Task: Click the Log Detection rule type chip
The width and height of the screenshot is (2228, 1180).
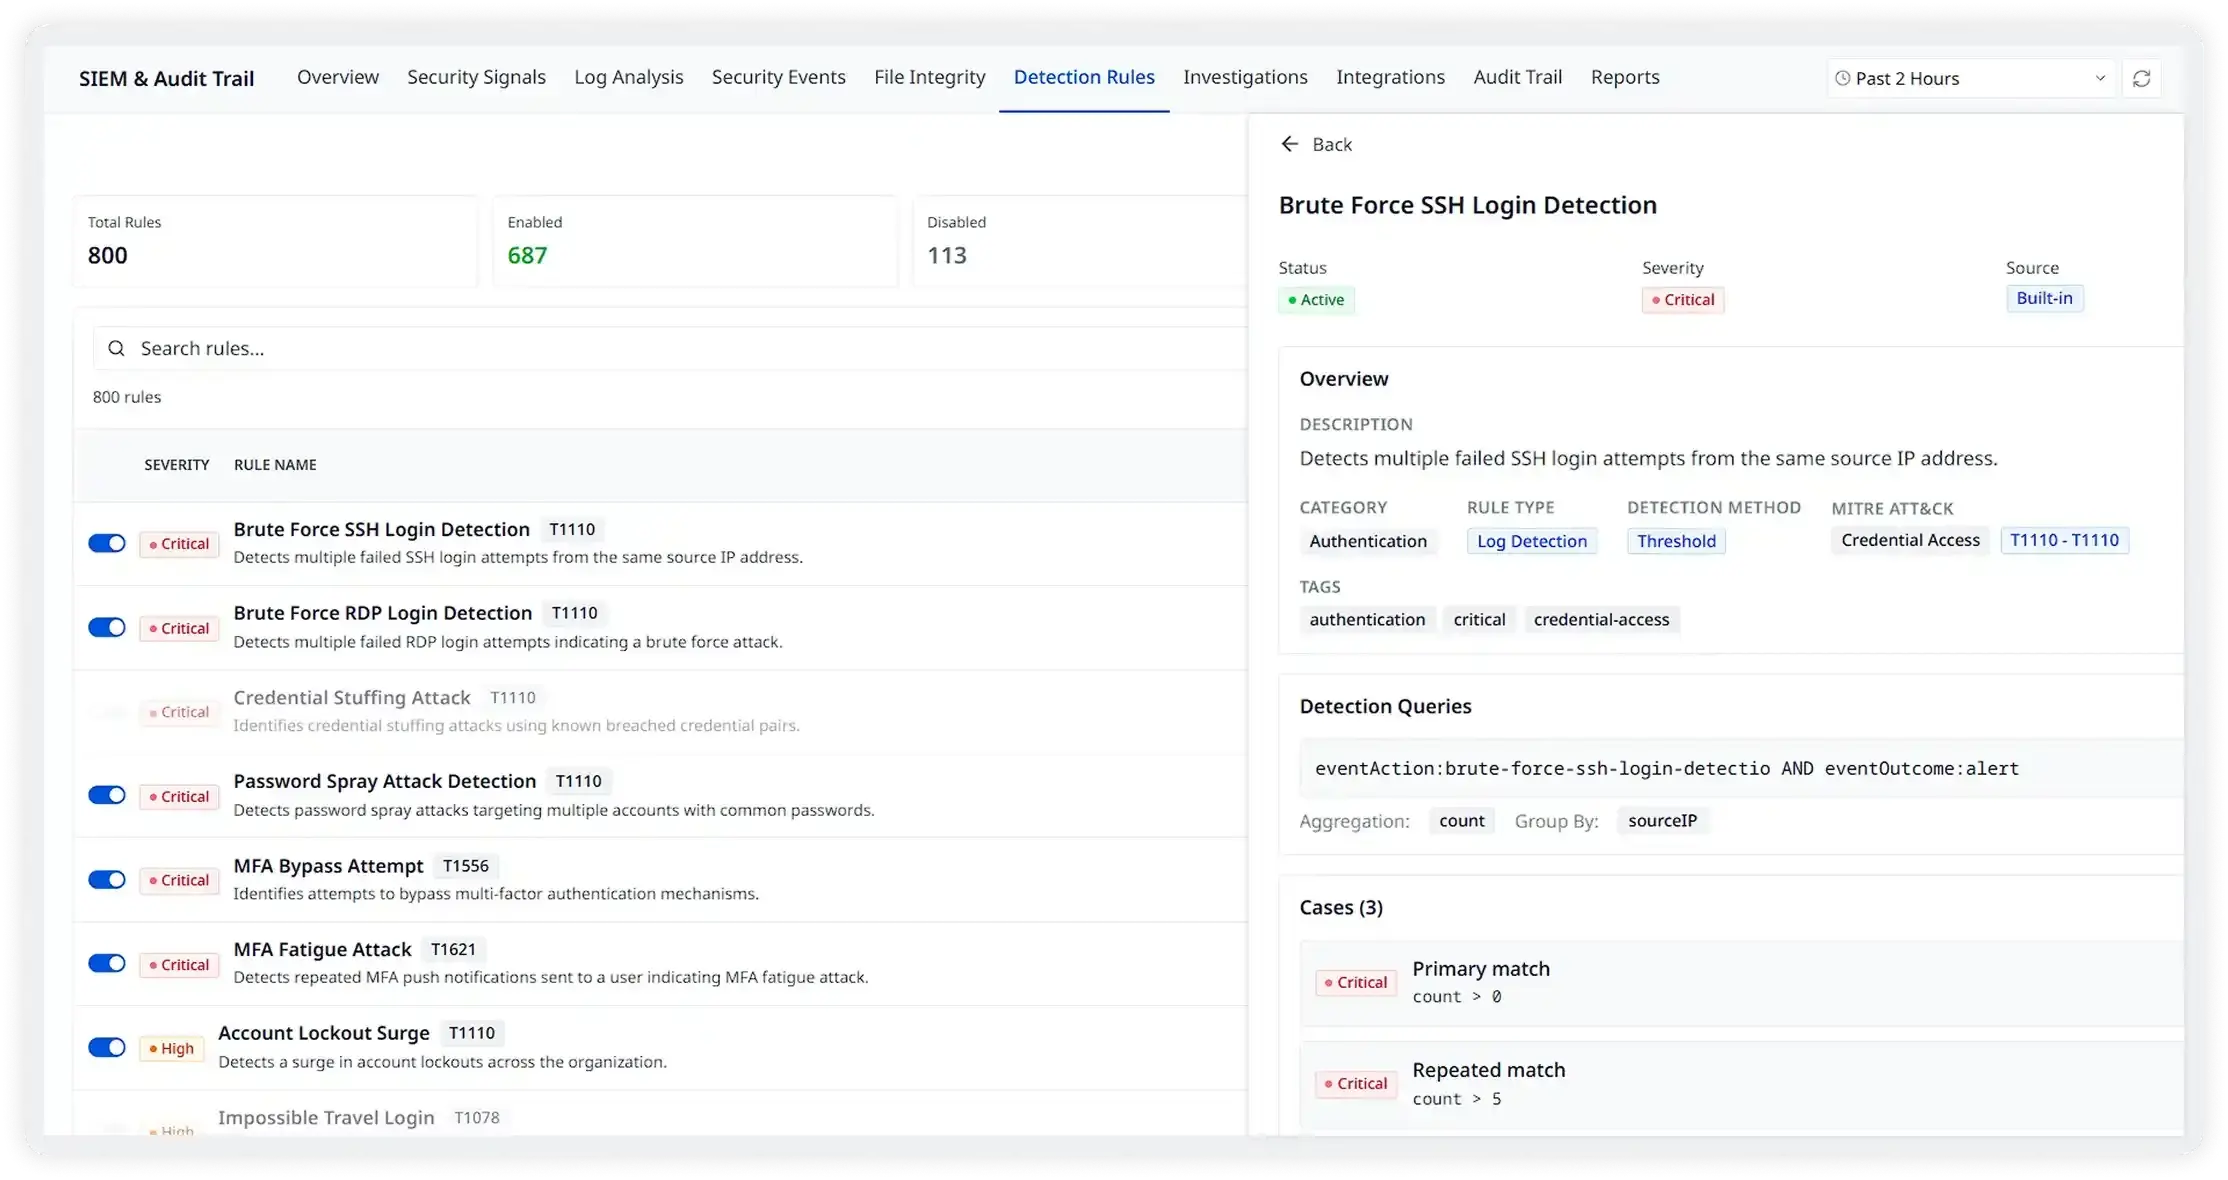Action: (x=1531, y=541)
